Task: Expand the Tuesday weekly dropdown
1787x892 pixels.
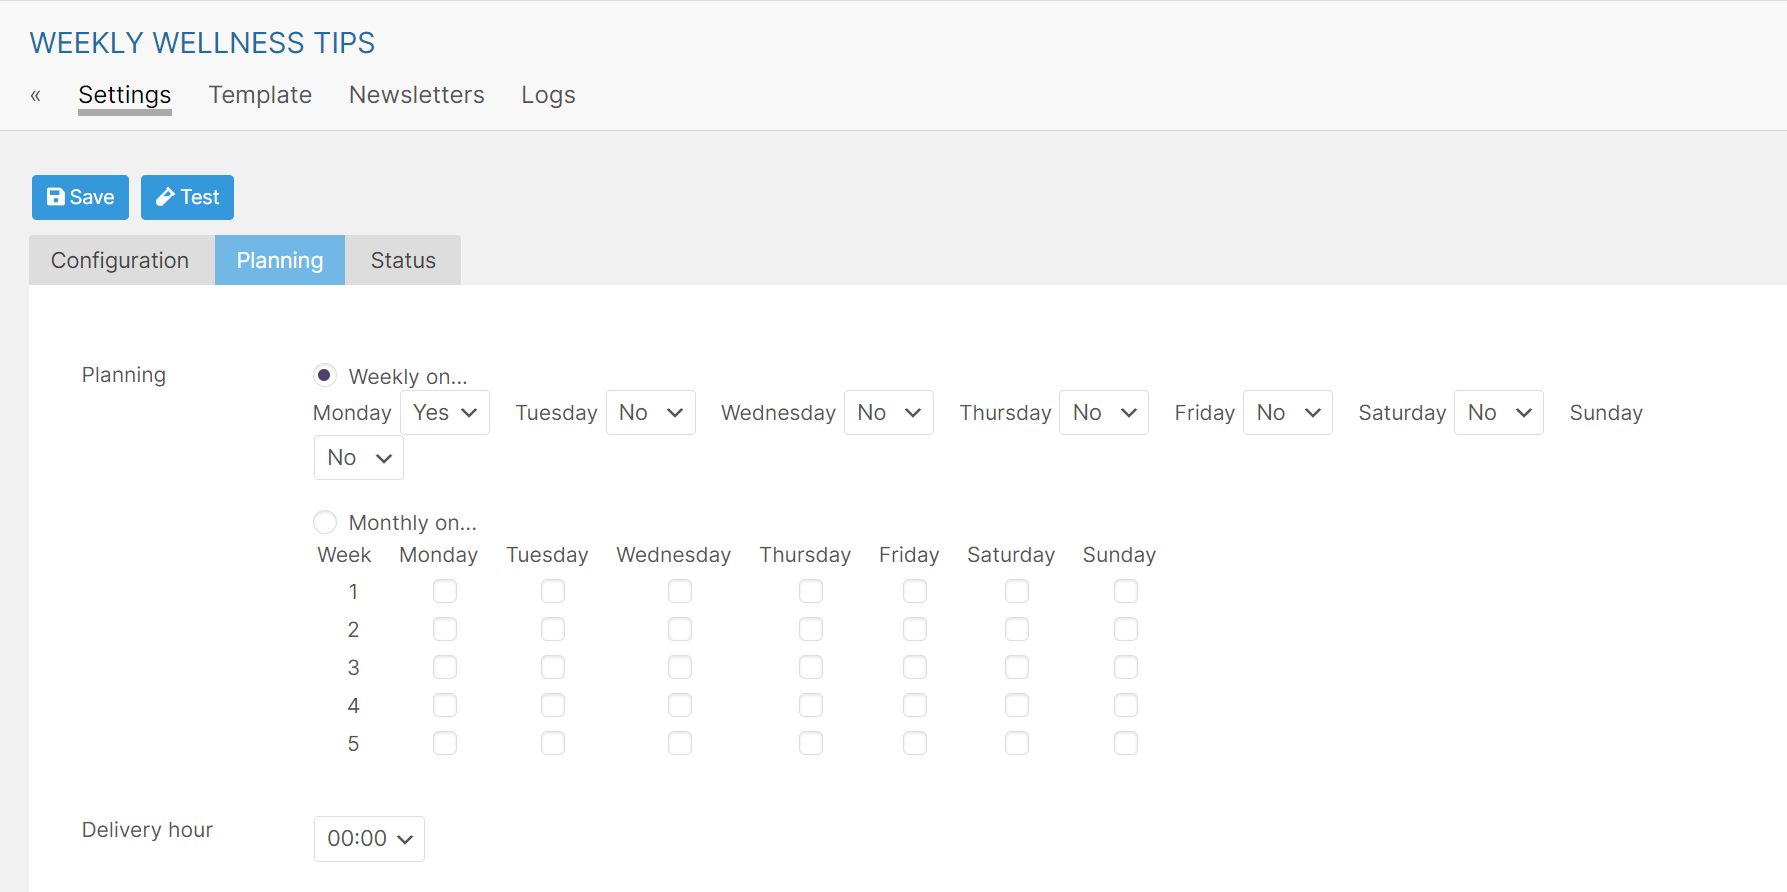Action: pos(650,413)
